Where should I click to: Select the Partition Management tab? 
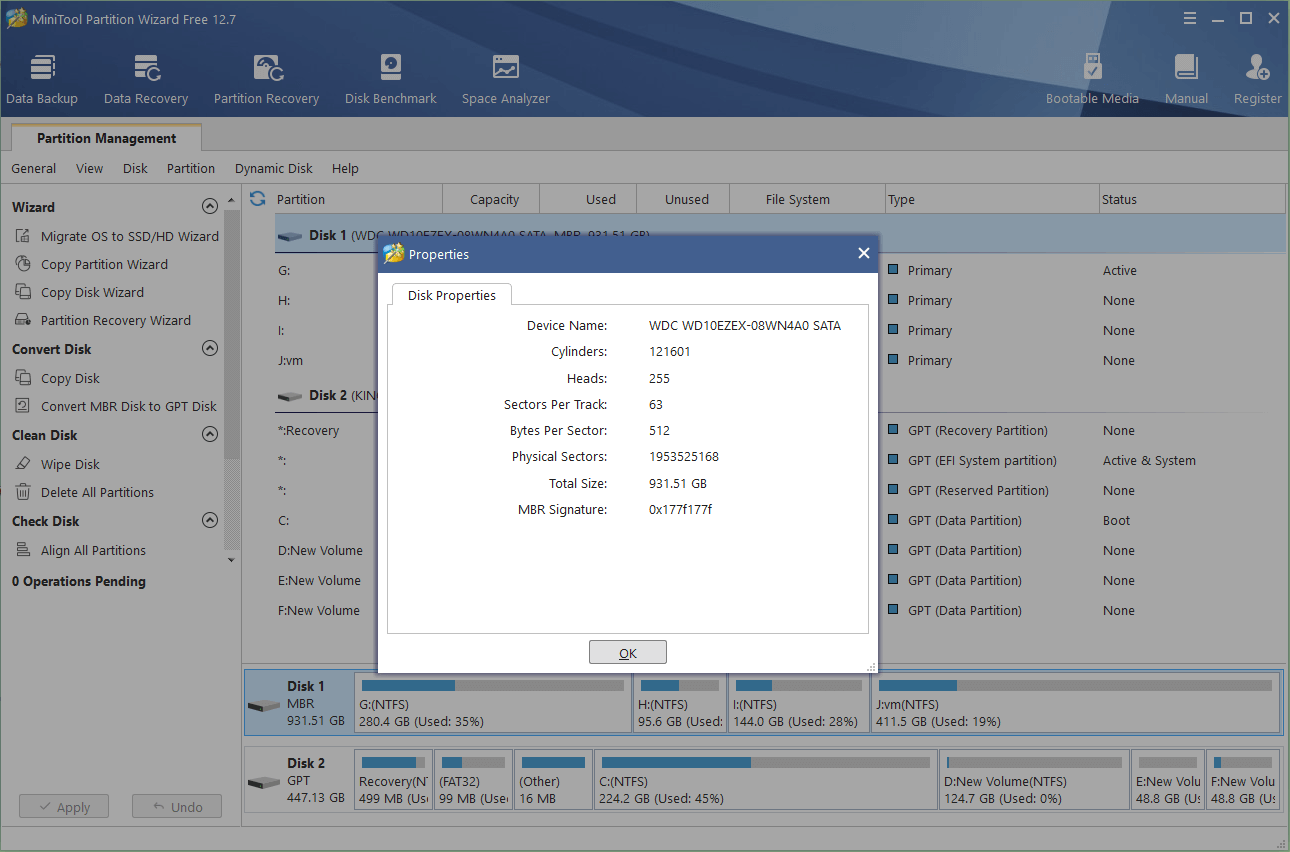pos(106,138)
